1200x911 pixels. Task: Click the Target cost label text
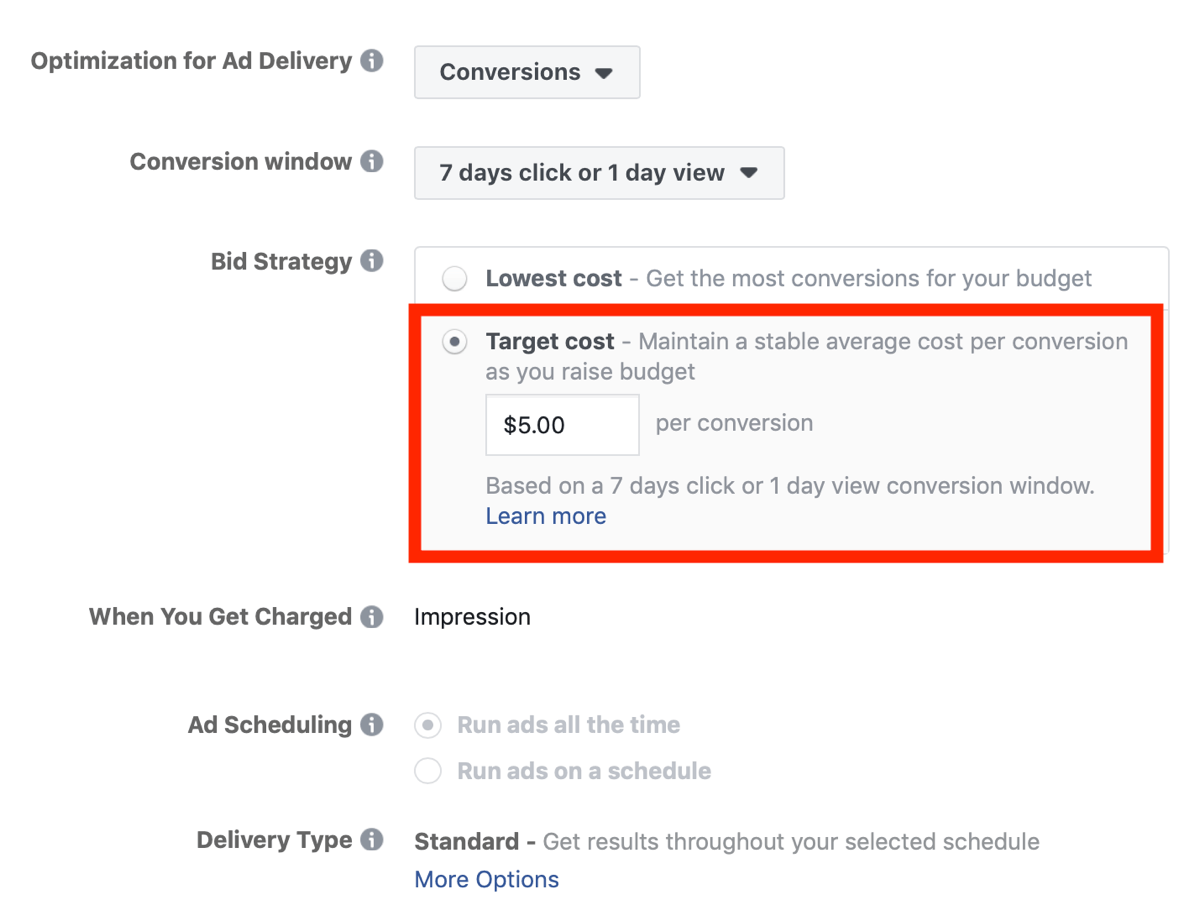point(550,342)
